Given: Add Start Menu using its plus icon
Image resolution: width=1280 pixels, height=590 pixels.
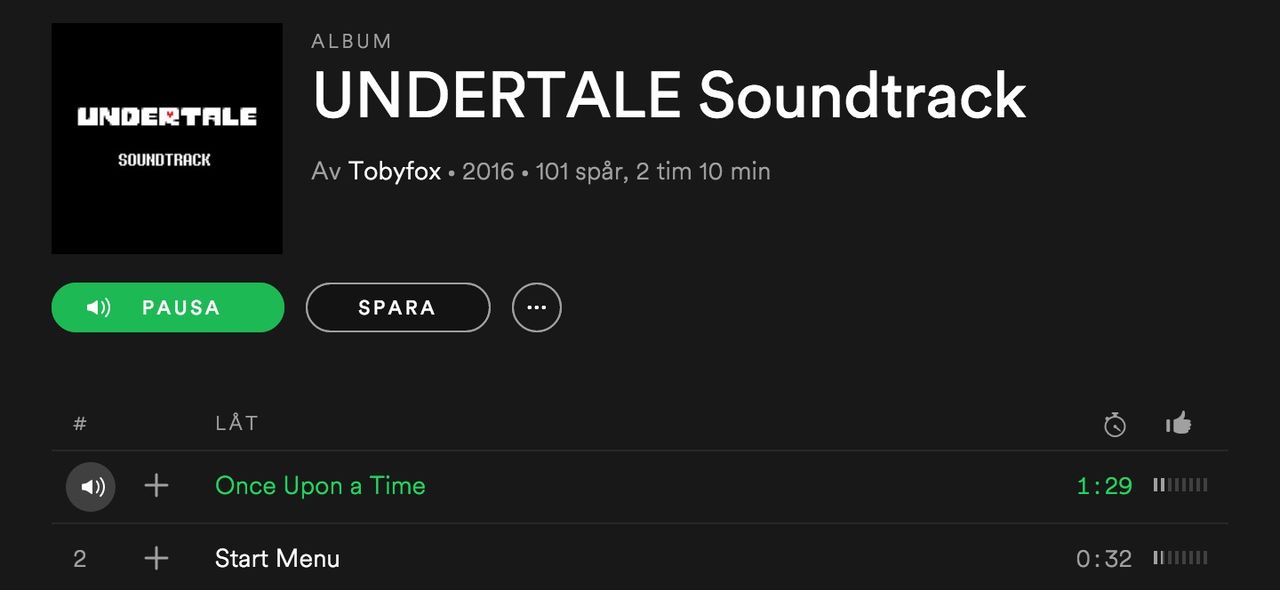Looking at the screenshot, I should [155, 559].
